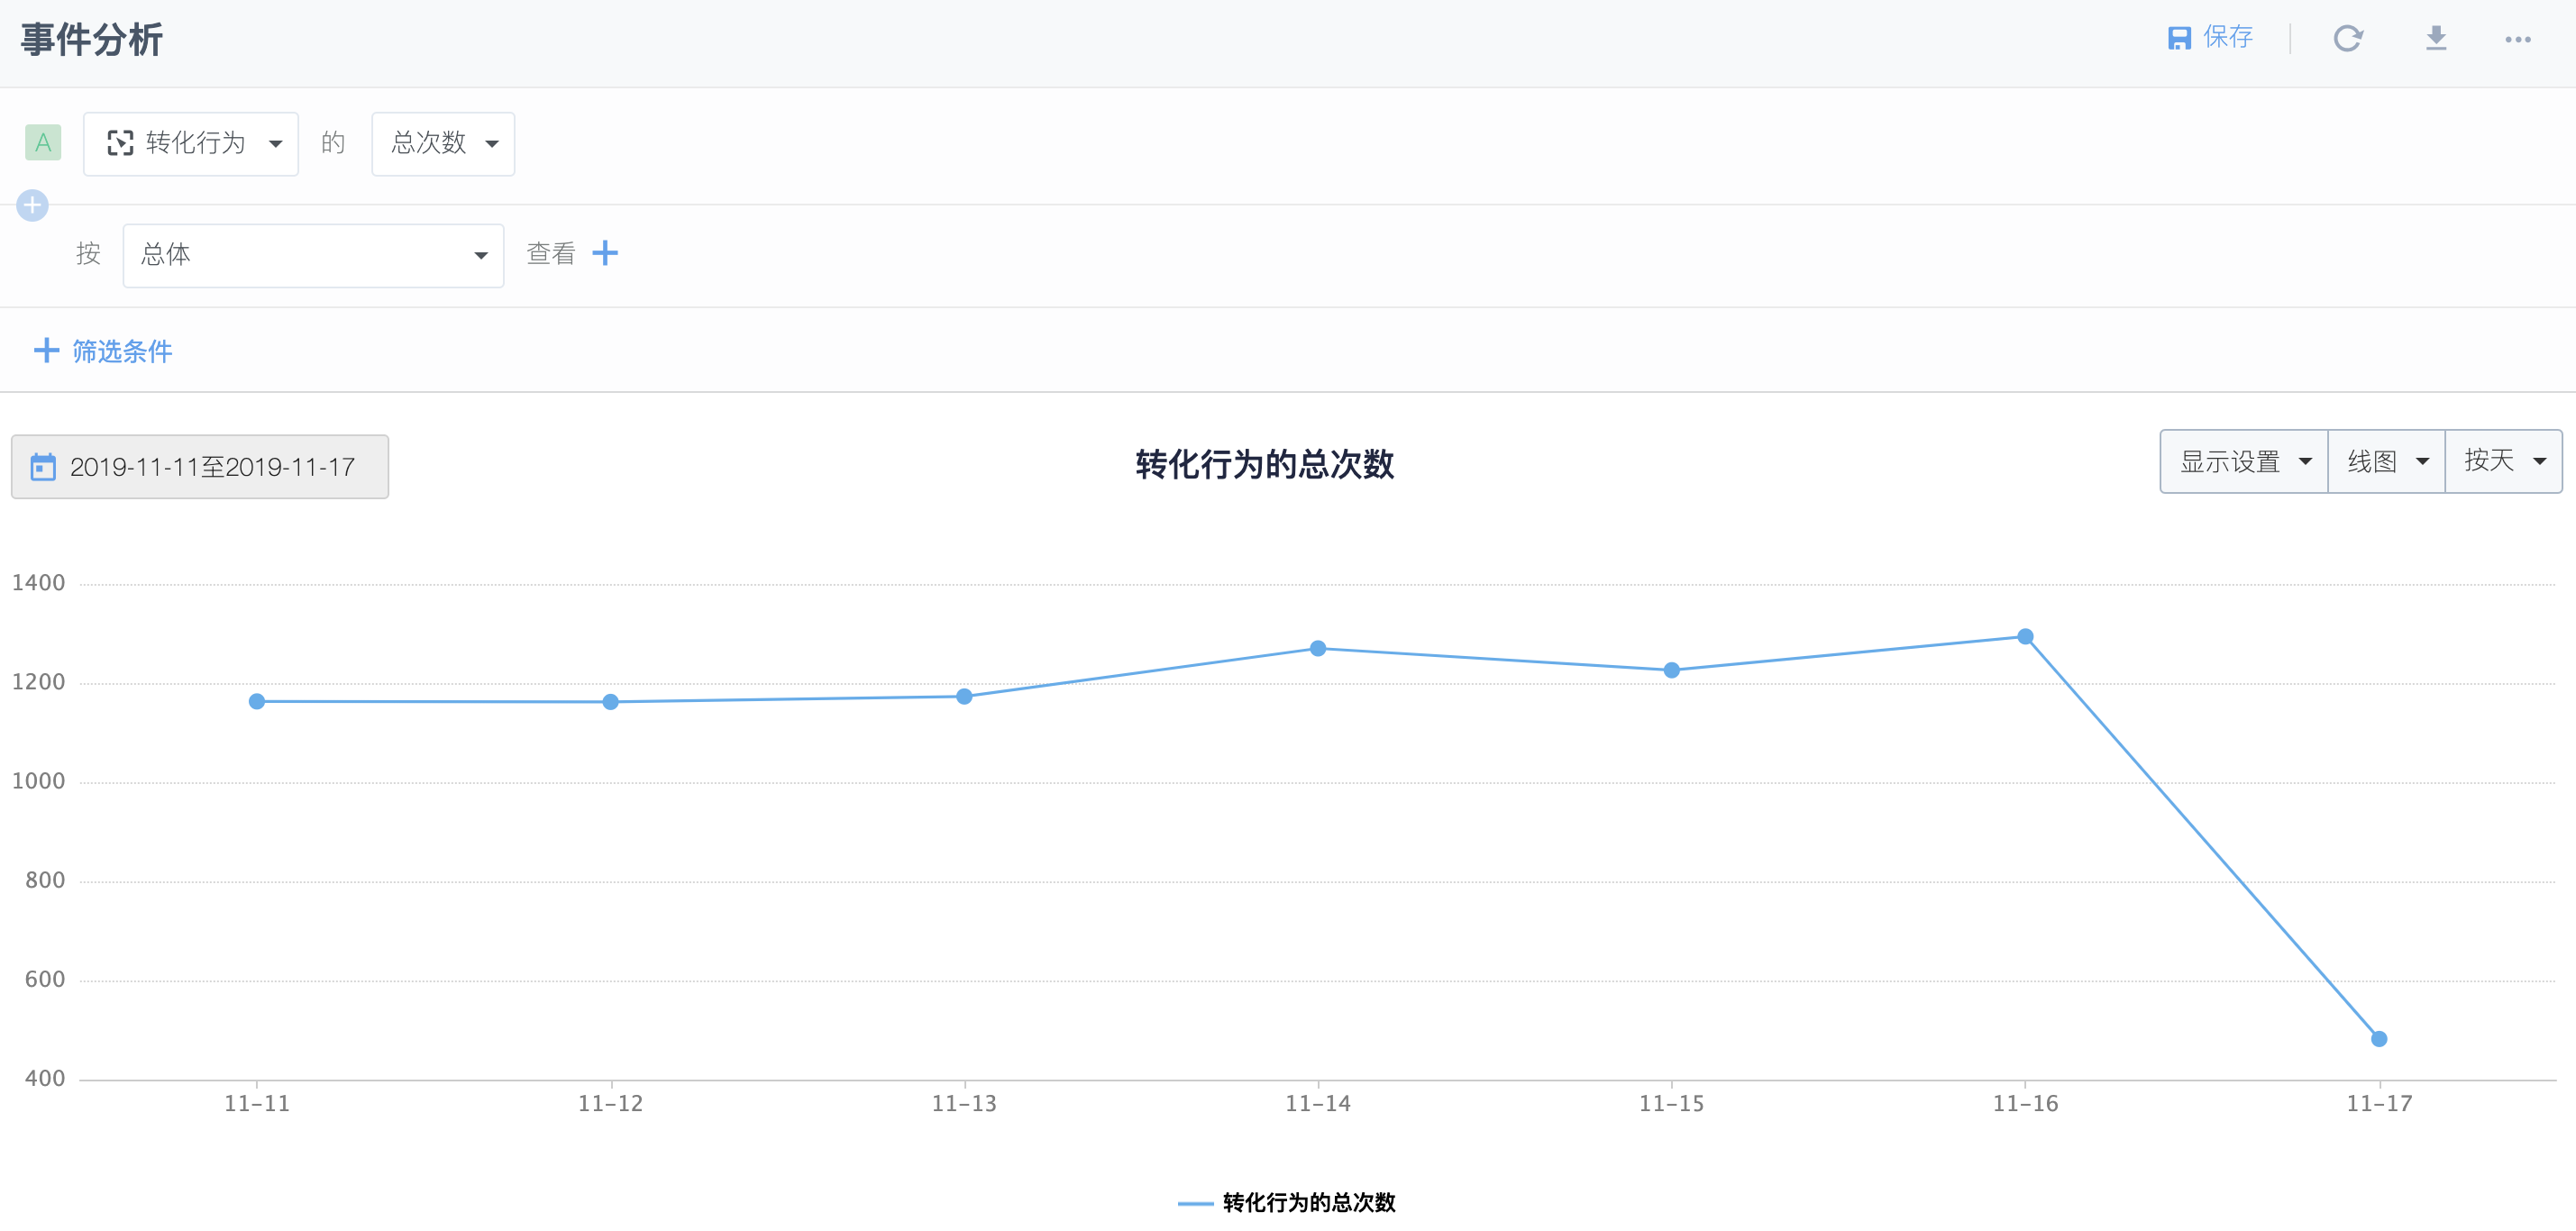Image resolution: width=2576 pixels, height=1231 pixels.
Task: Click the data point for 11-16
Action: [2025, 636]
